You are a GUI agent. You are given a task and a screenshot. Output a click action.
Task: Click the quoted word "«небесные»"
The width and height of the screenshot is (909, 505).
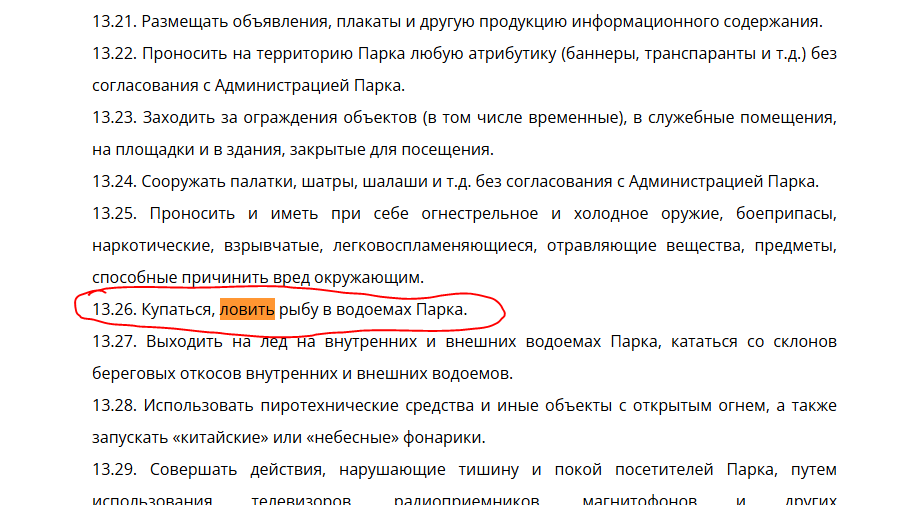point(352,438)
